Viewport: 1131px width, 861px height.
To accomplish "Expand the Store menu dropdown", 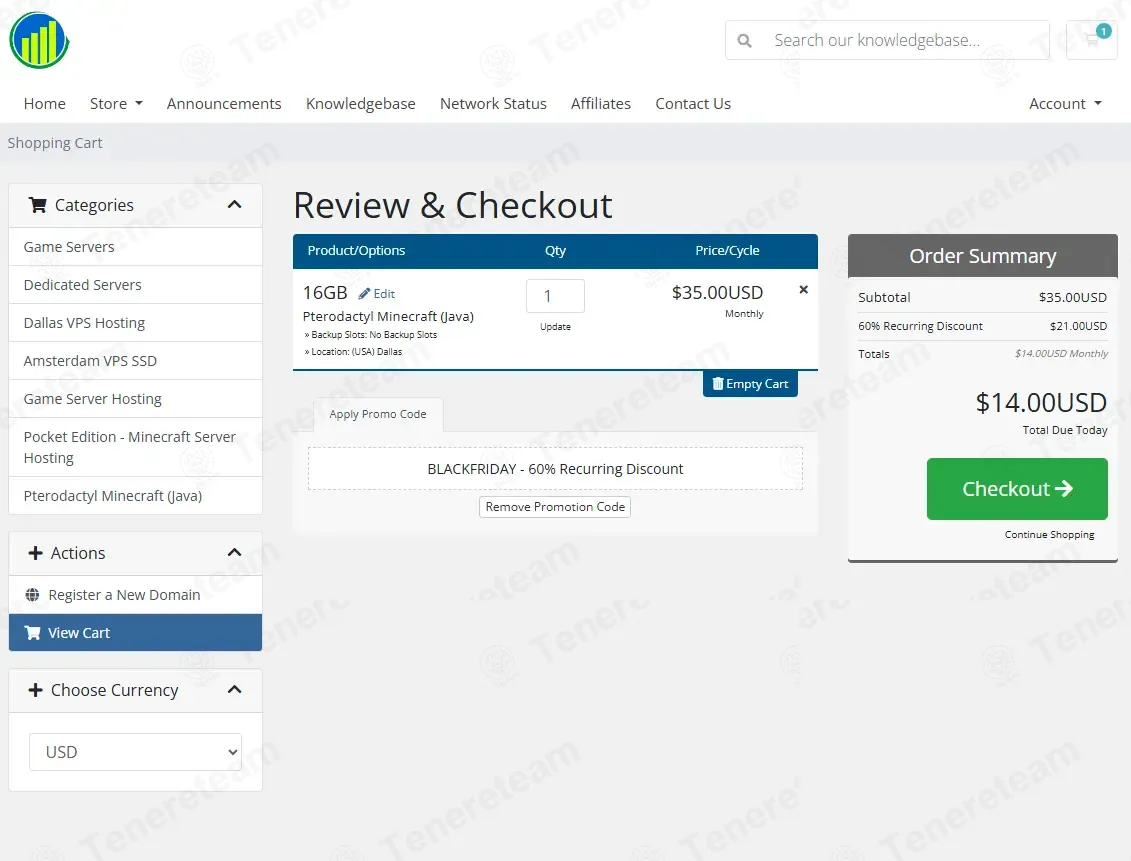I will 116,104.
